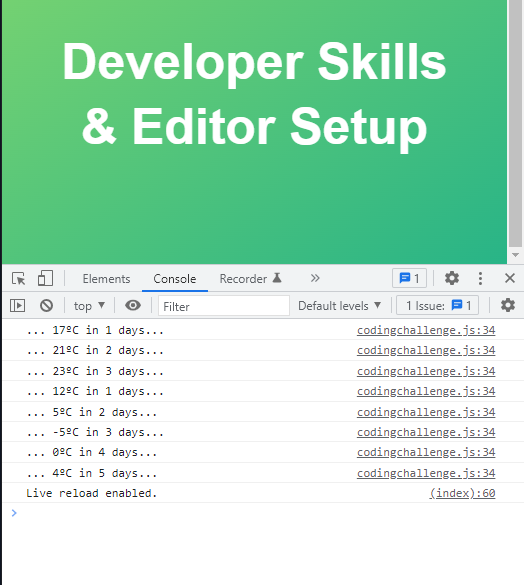524x585 pixels.
Task: Open source link for 21ºC in 2 days
Action: 426,350
